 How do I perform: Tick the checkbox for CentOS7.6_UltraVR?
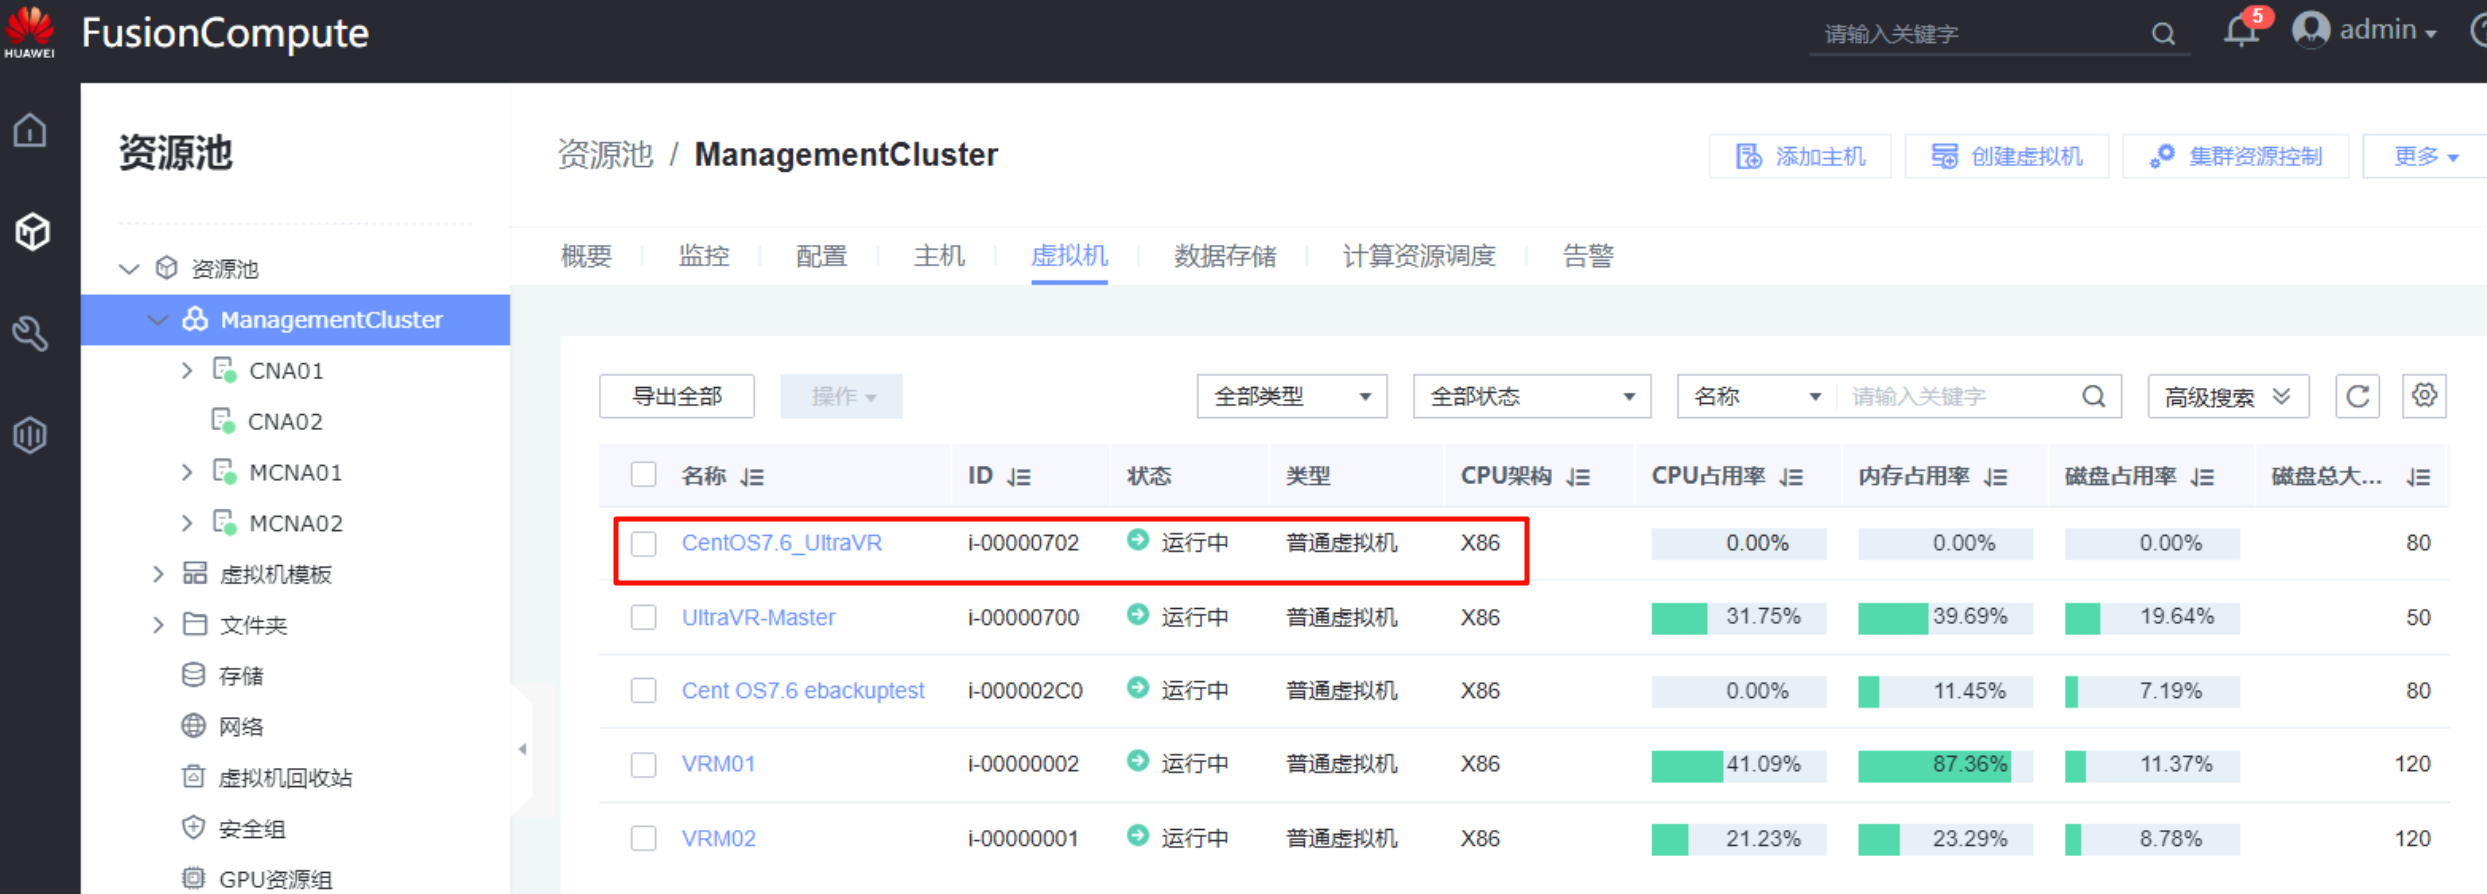tap(643, 543)
